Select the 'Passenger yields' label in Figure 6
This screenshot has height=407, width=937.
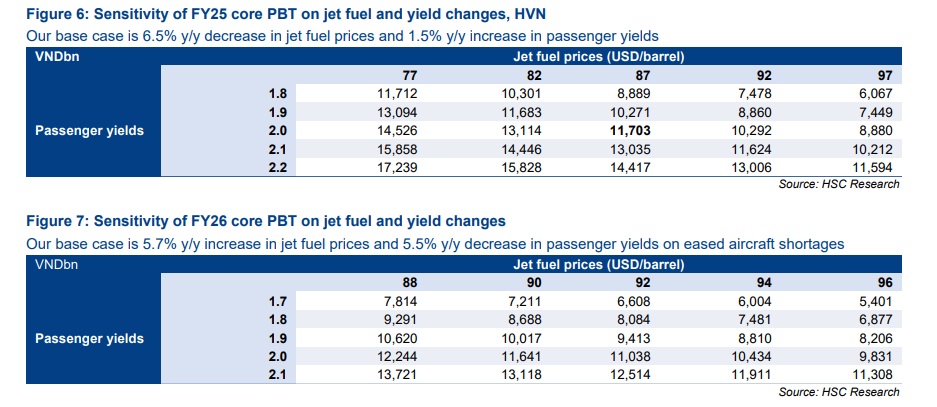tap(89, 130)
